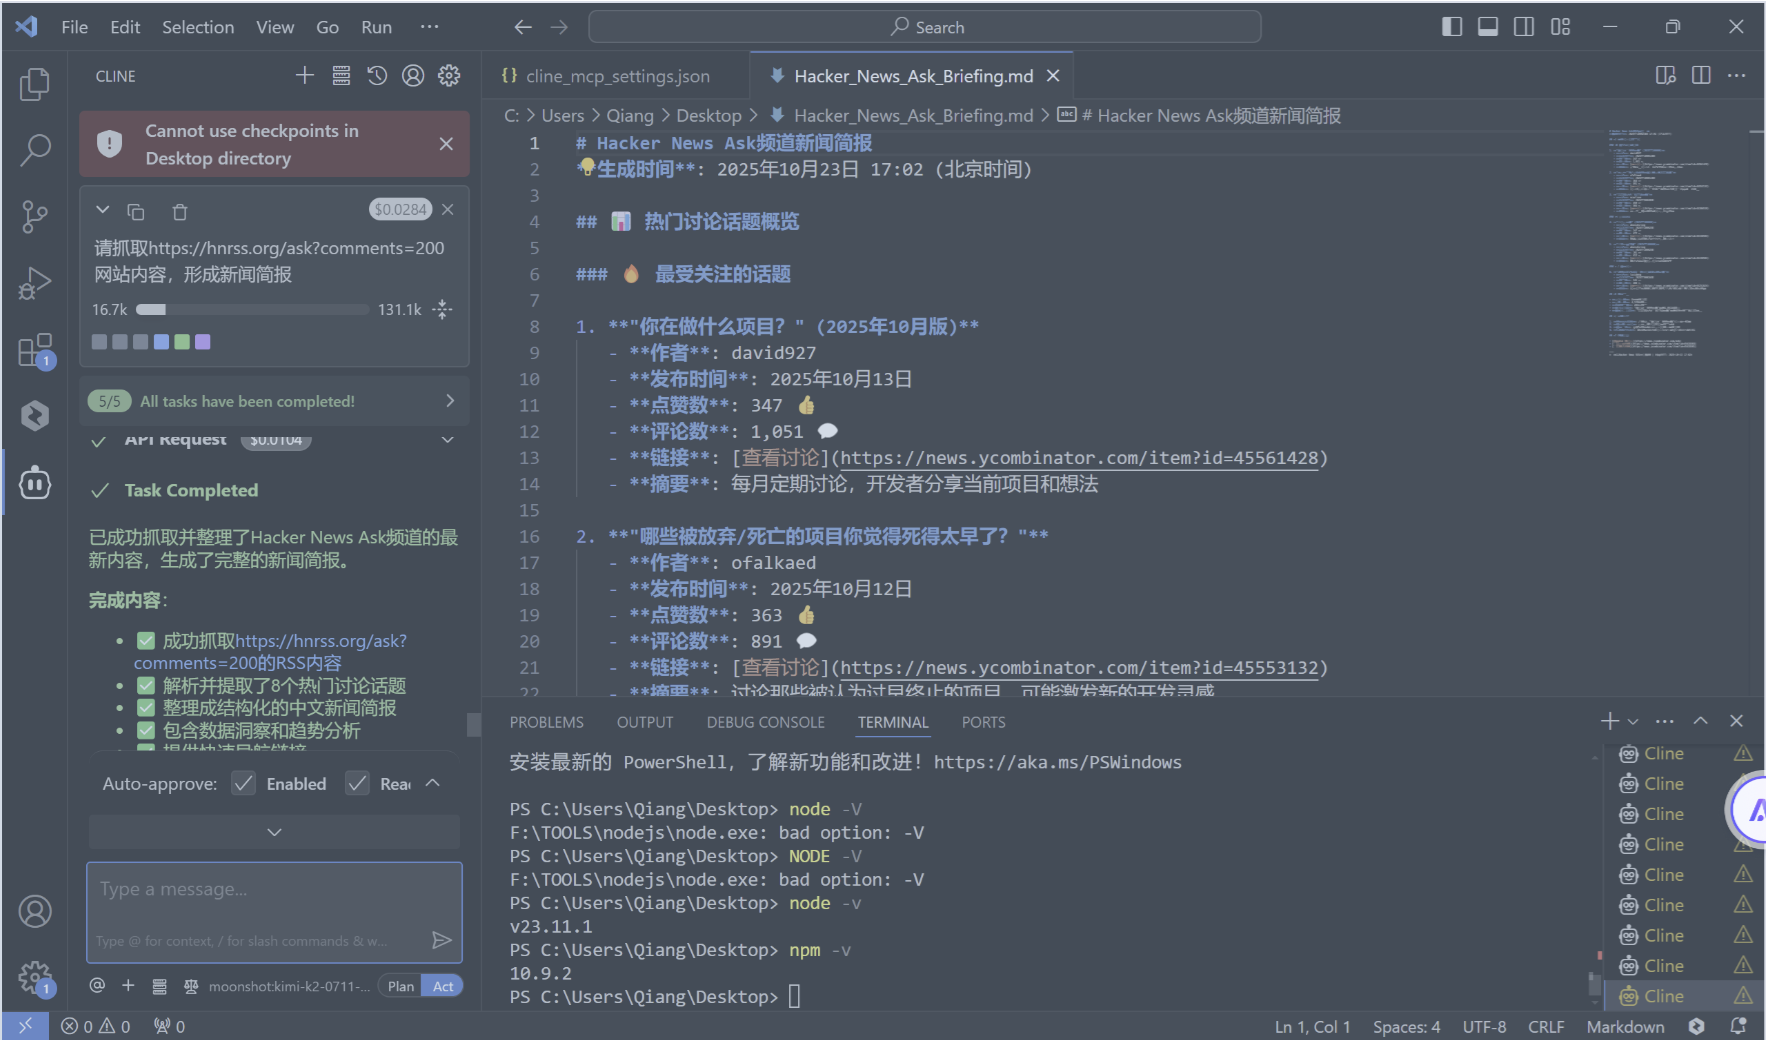Dismiss the checkpoints warning banner
The height and width of the screenshot is (1040, 1766).
(446, 144)
